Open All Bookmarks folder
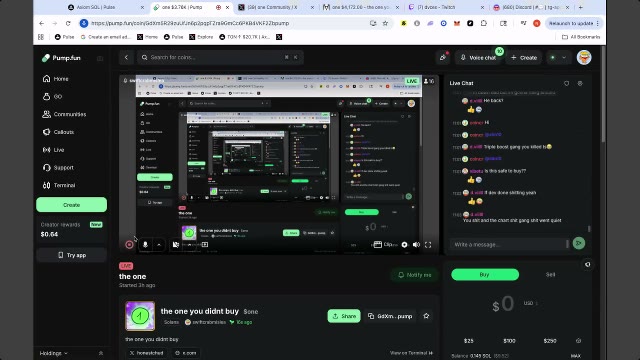This screenshot has width=640, height=360. pyautogui.click(x=581, y=37)
